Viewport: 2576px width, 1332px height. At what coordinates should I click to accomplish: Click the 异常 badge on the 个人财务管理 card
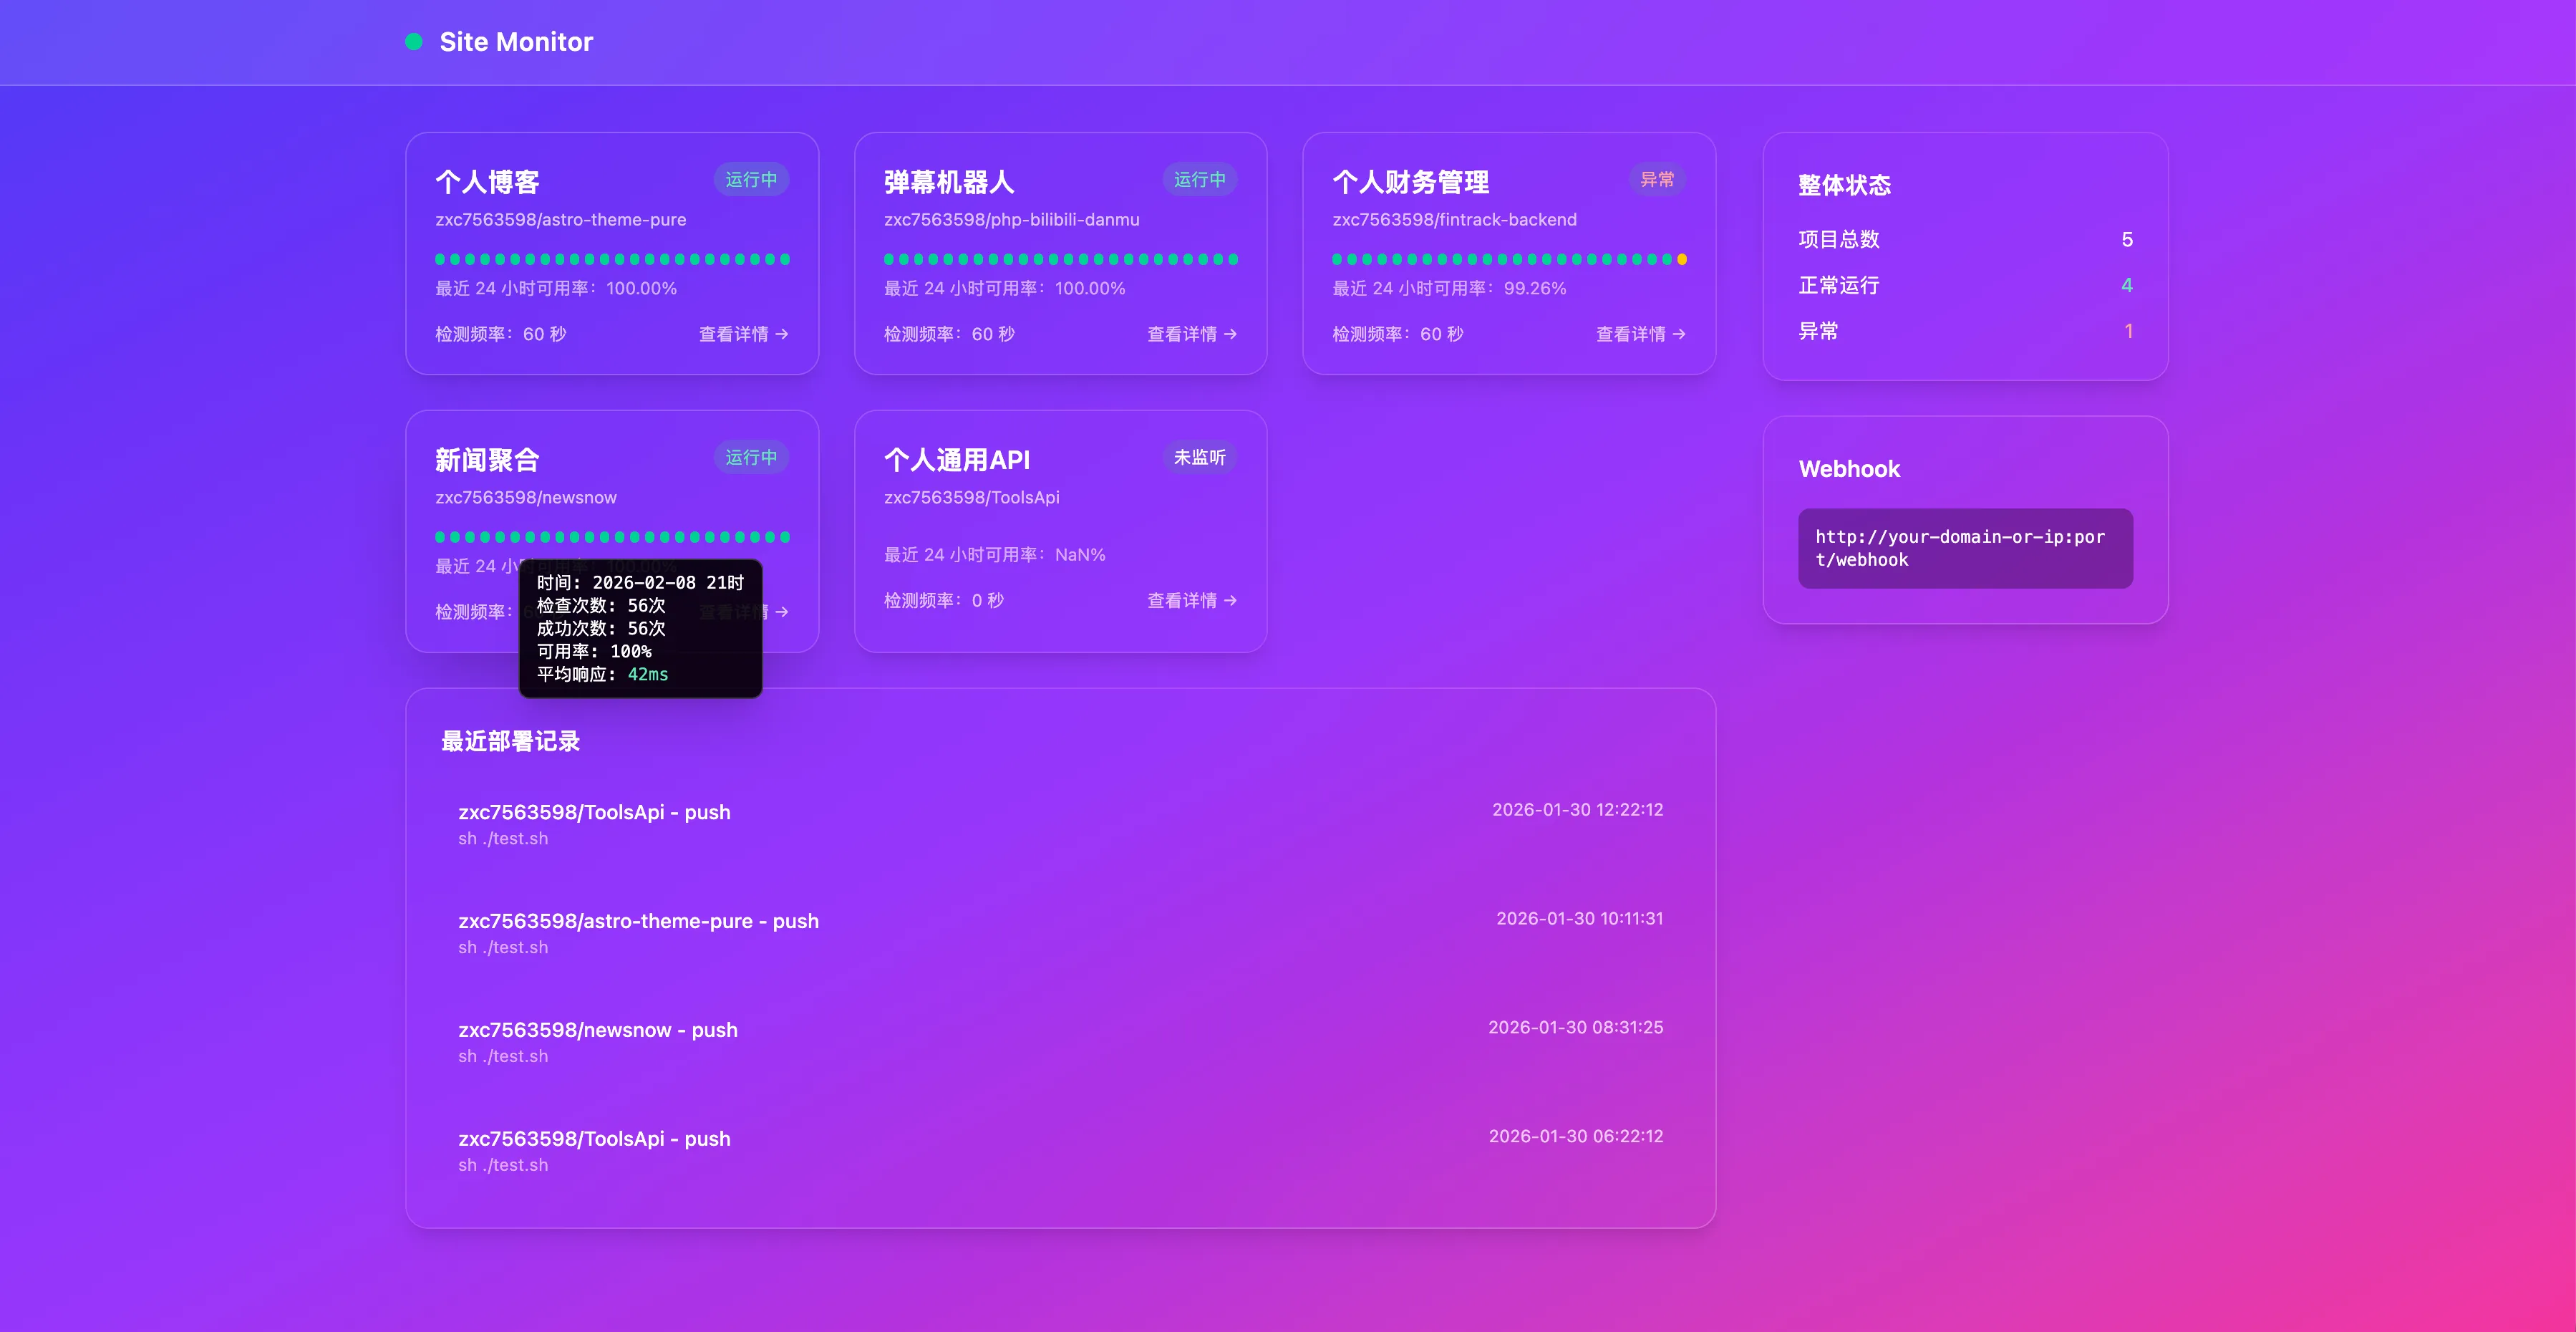pos(1657,180)
